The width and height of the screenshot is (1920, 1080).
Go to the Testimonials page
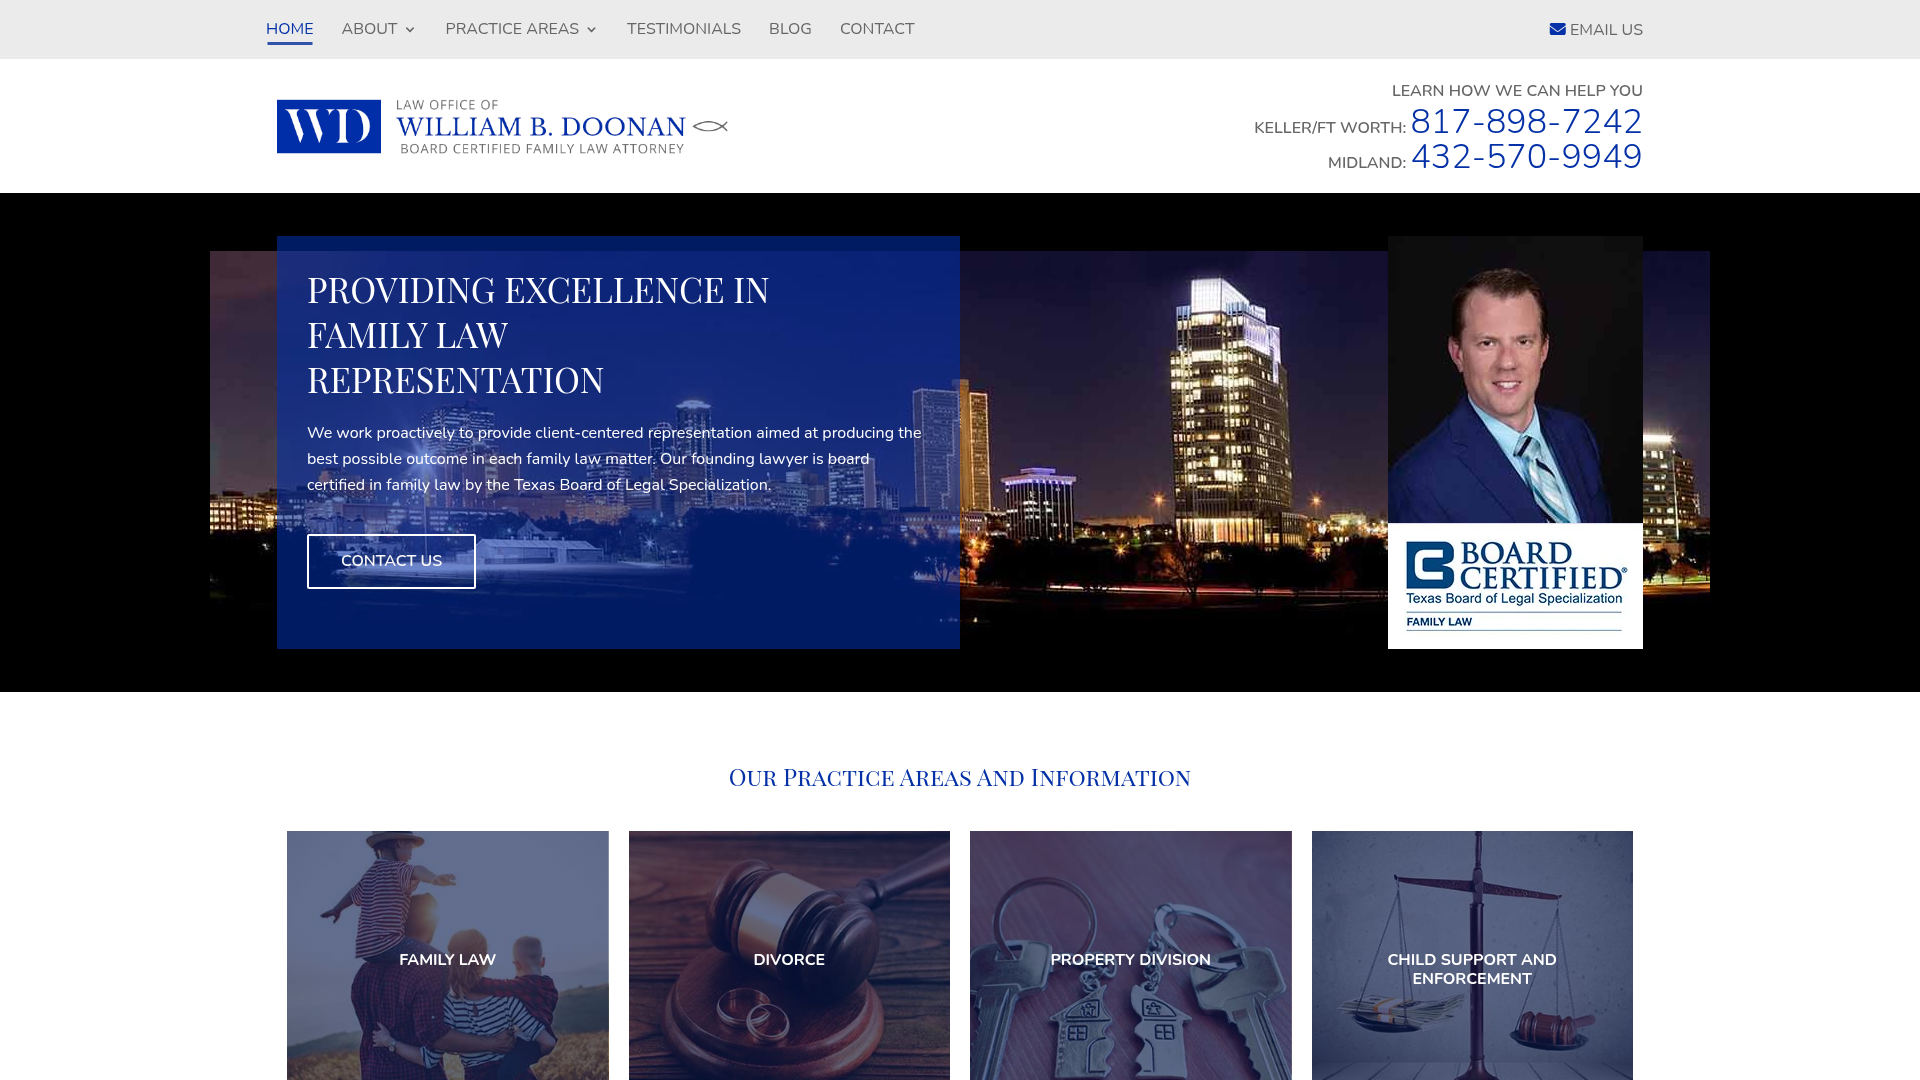683,29
